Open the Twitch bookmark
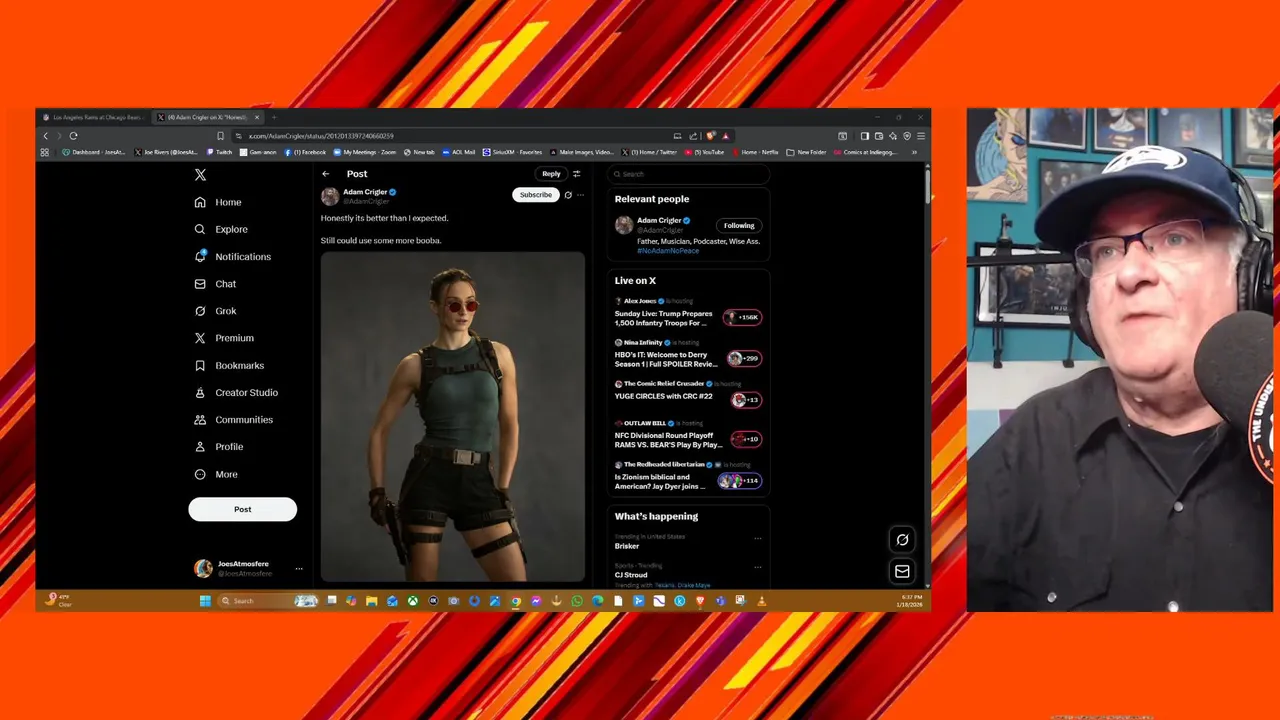This screenshot has height=720, width=1280. (219, 152)
